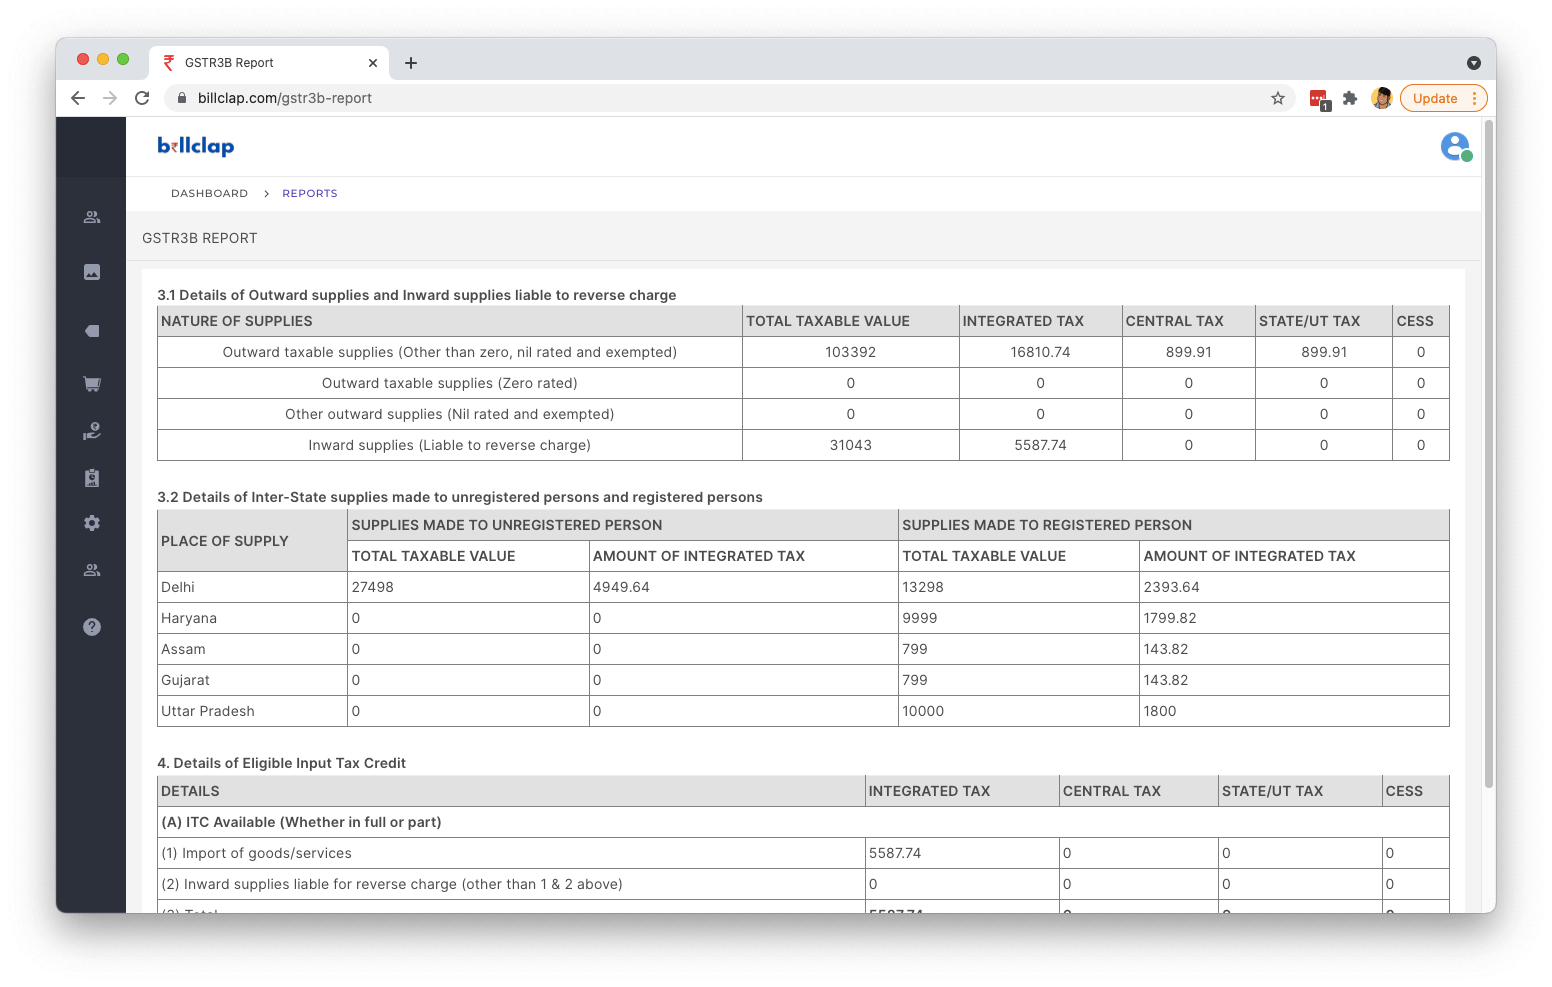Click the billclap logo
This screenshot has height=987, width=1552.
pyautogui.click(x=196, y=146)
